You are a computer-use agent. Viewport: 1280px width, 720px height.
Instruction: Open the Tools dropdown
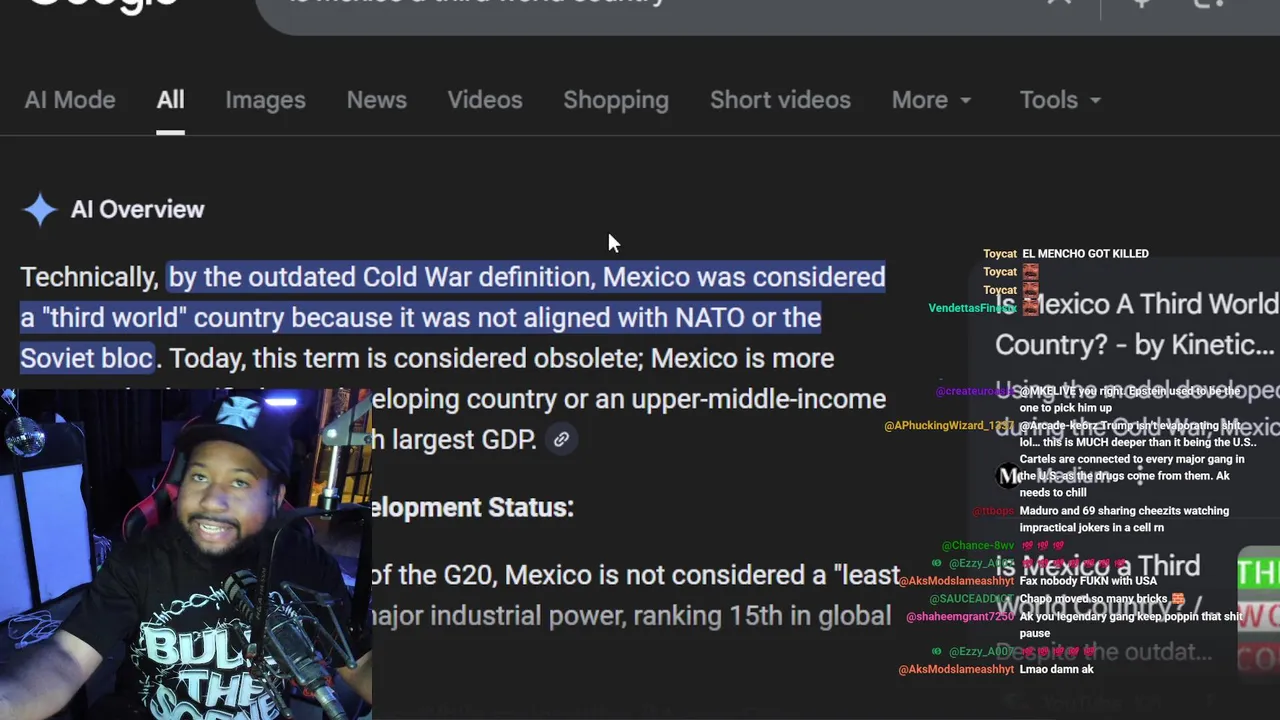coord(1060,100)
